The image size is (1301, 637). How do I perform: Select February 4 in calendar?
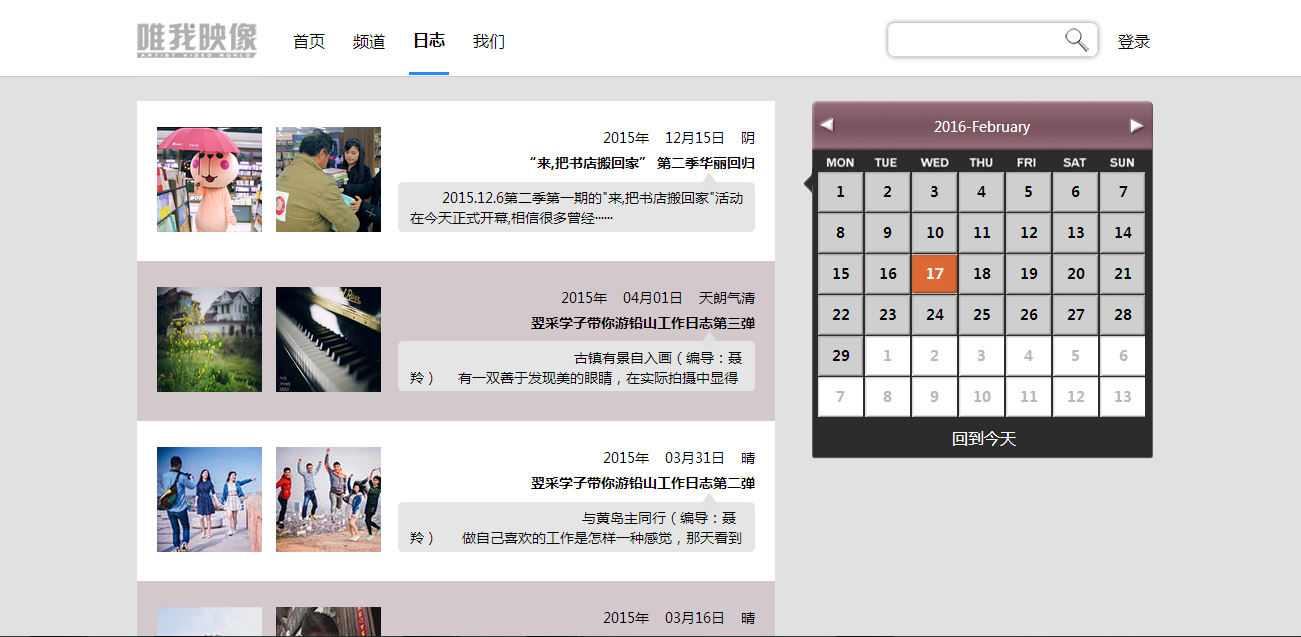[982, 192]
